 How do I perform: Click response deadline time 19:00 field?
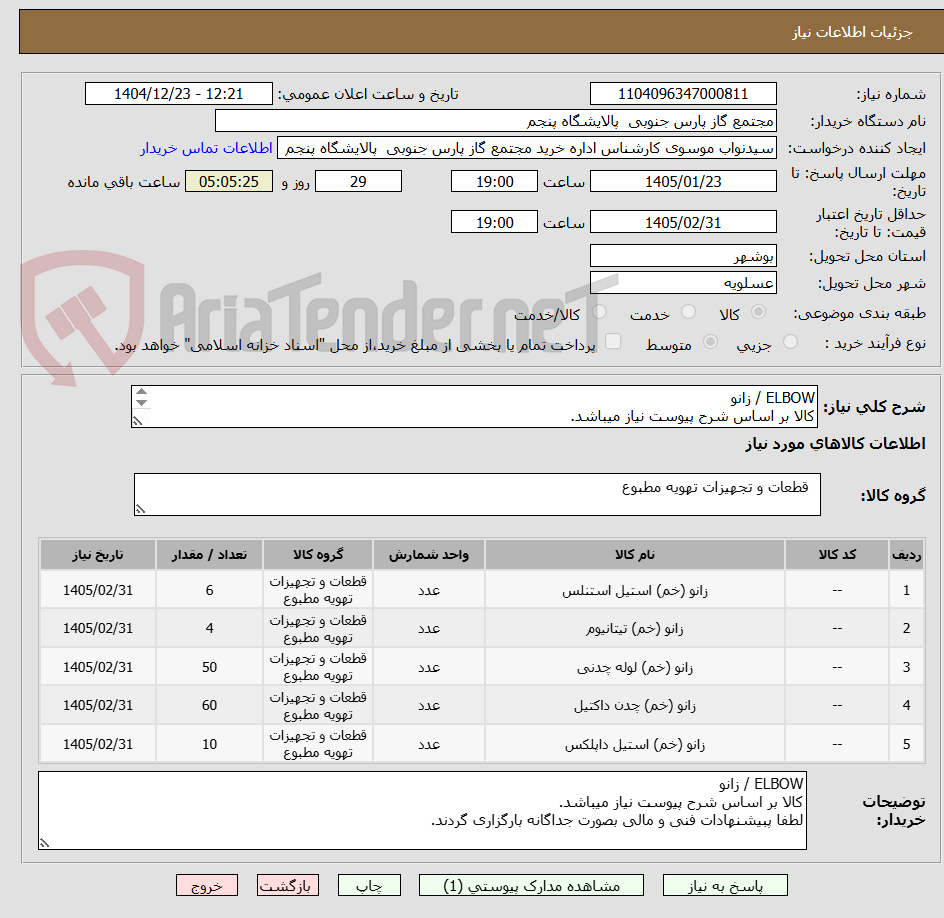pyautogui.click(x=494, y=181)
